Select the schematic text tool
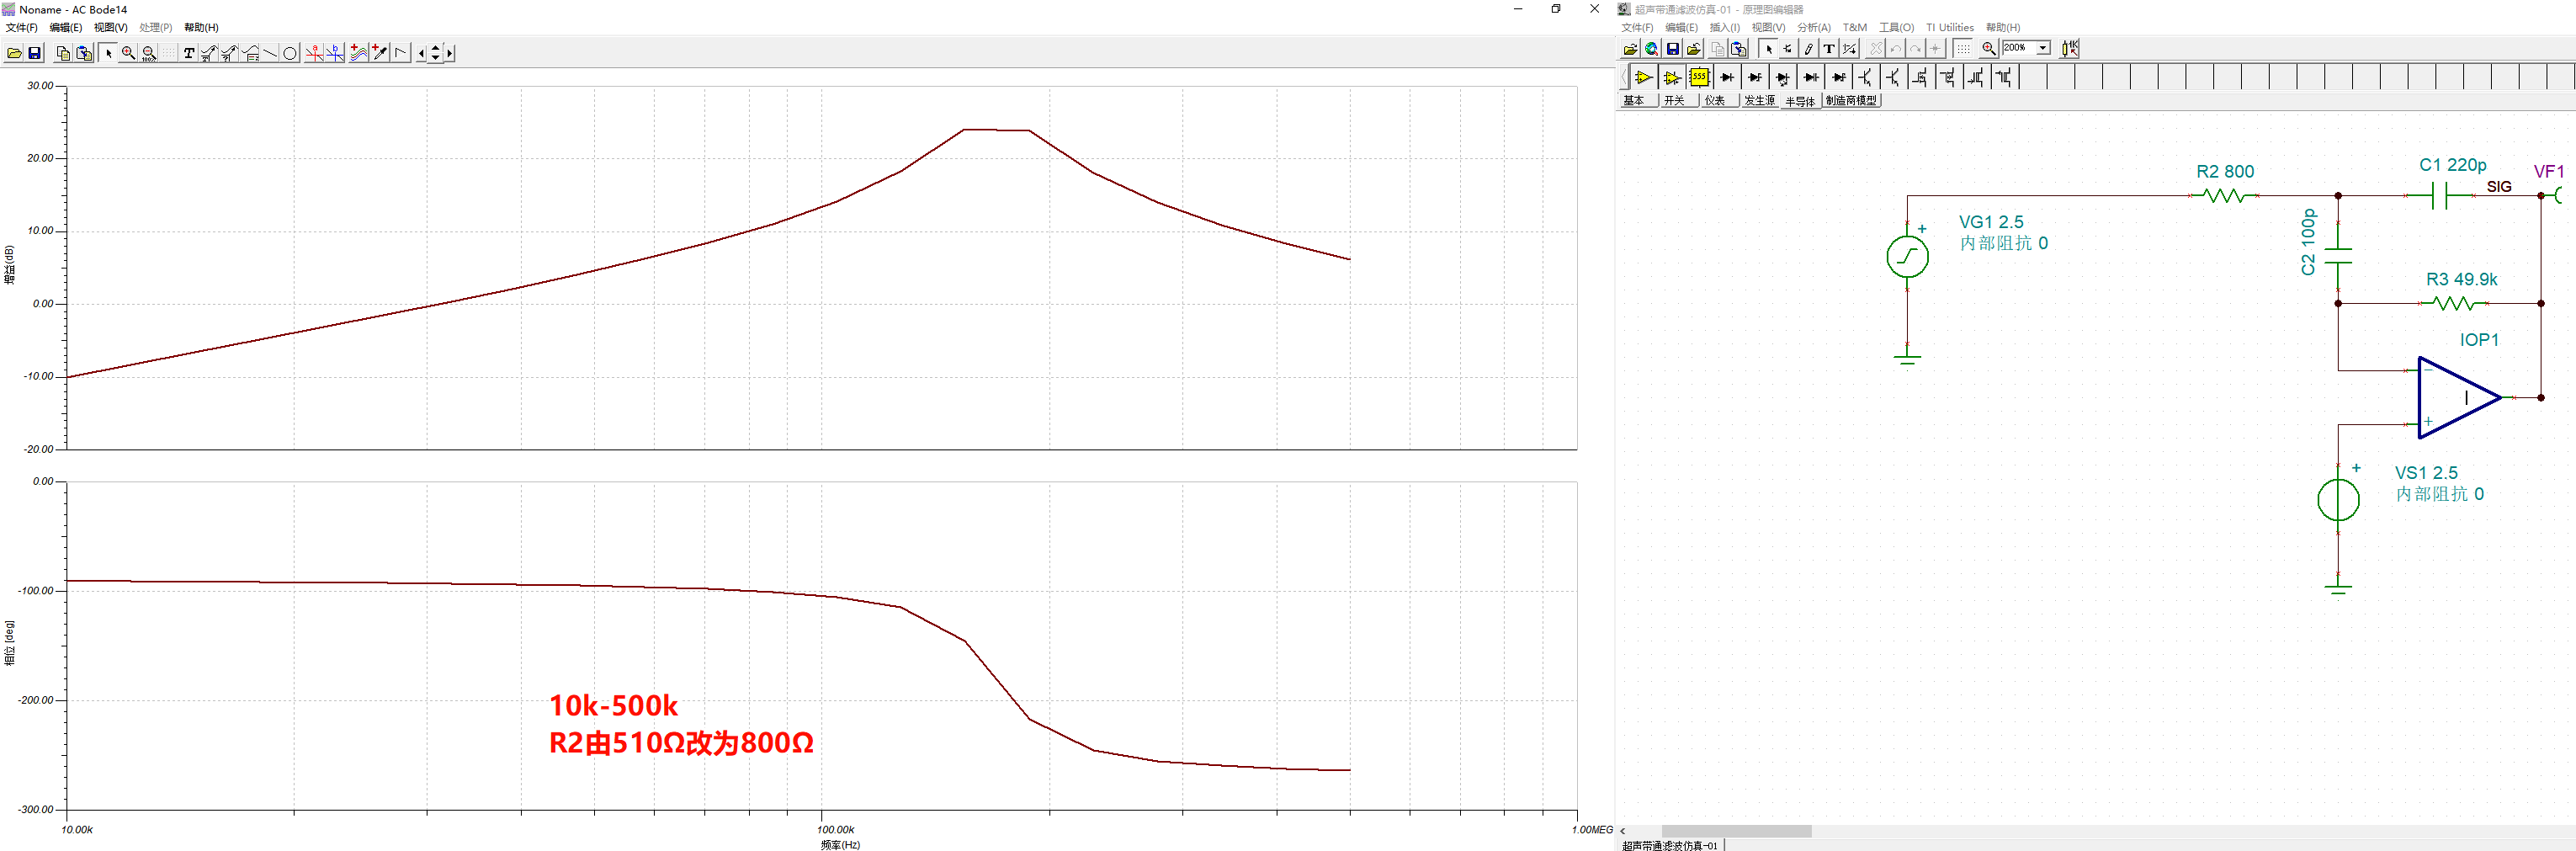 1829,48
